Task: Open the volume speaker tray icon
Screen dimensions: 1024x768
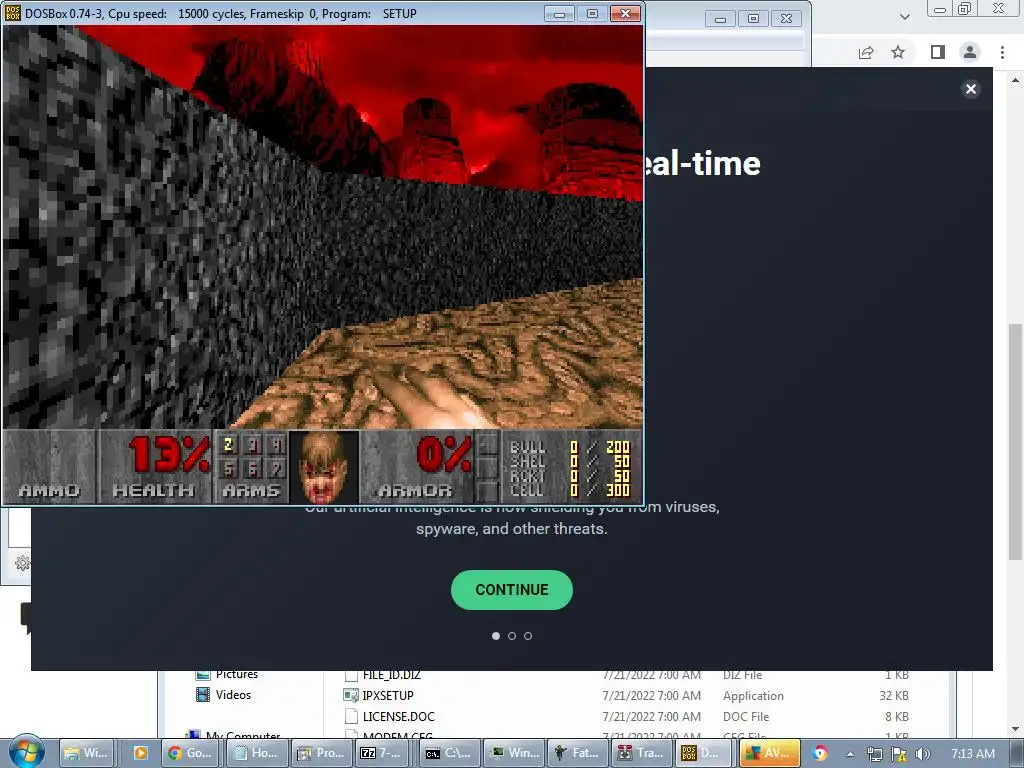Action: (x=922, y=754)
